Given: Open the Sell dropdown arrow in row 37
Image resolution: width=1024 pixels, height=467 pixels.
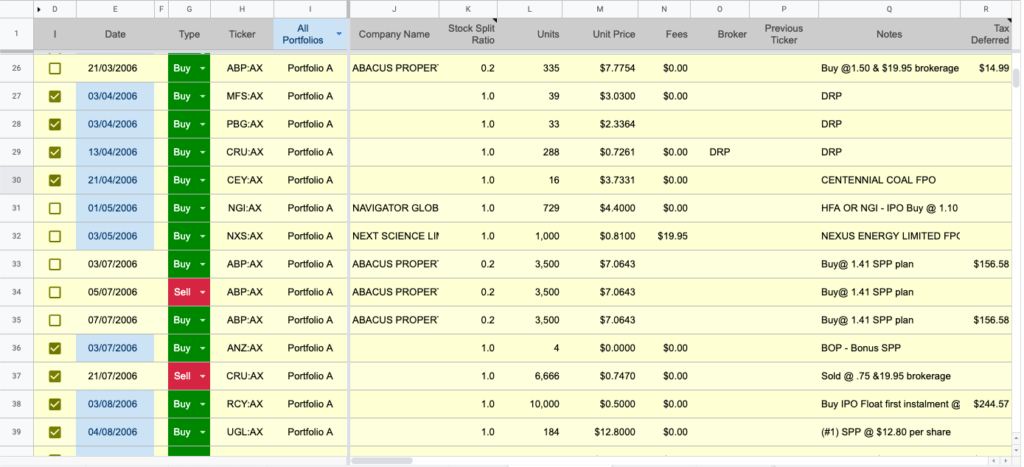Looking at the screenshot, I should [x=203, y=377].
